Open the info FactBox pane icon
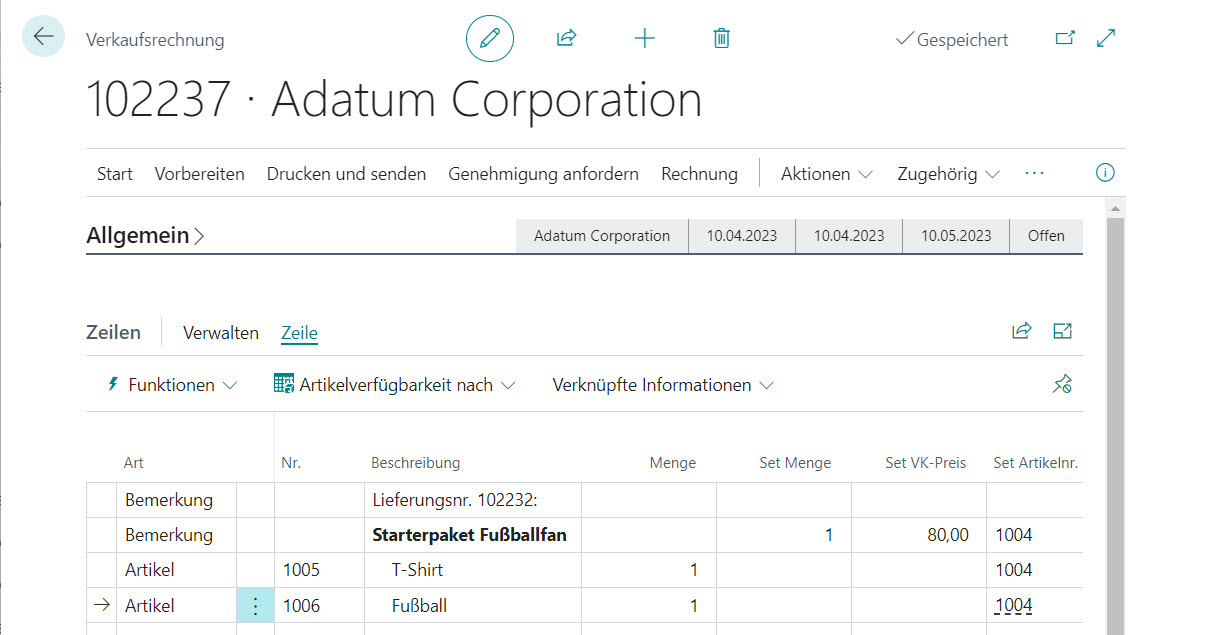This screenshot has height=635, width=1210. point(1105,173)
